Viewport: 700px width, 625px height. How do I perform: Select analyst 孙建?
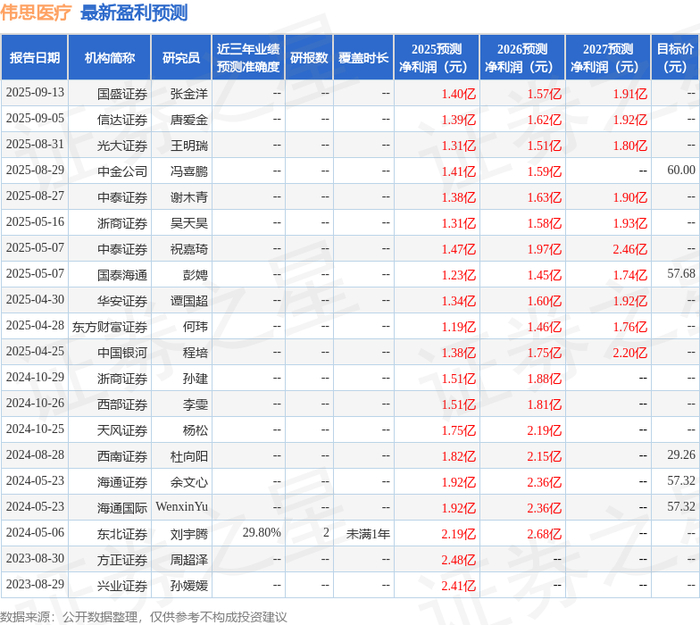pyautogui.click(x=195, y=379)
